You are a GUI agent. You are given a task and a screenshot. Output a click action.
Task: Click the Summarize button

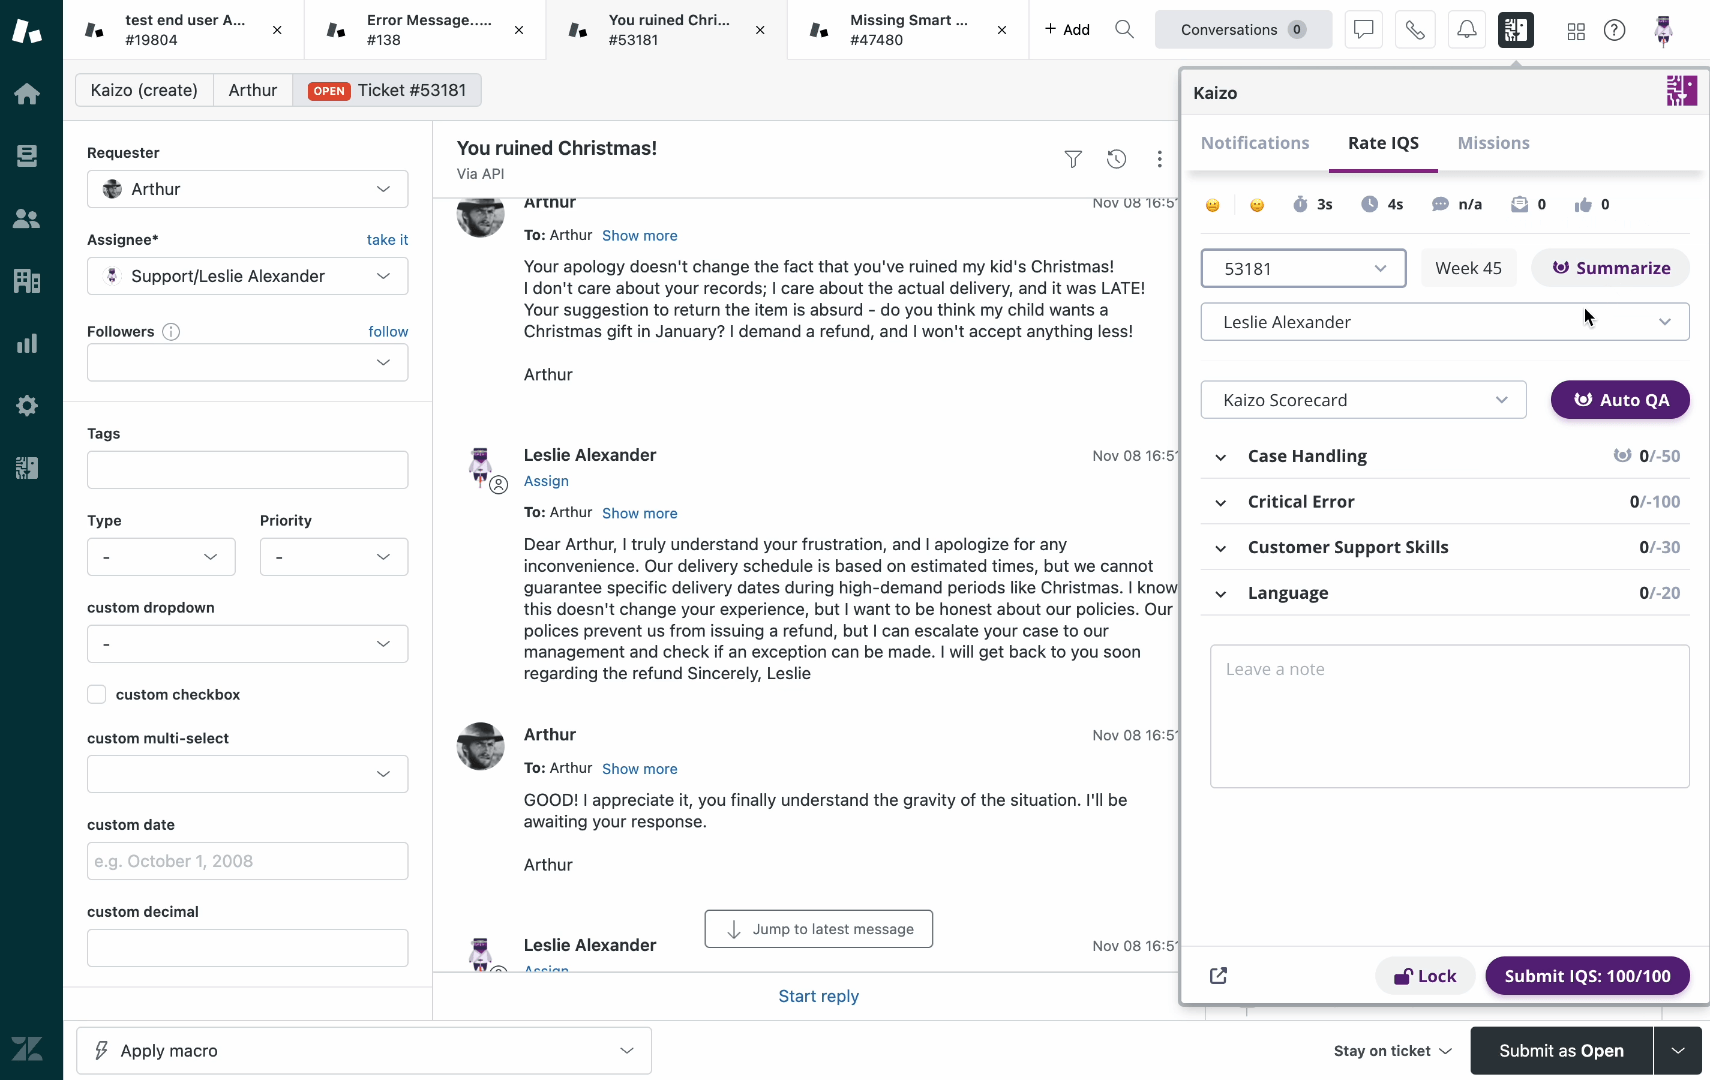click(x=1611, y=268)
